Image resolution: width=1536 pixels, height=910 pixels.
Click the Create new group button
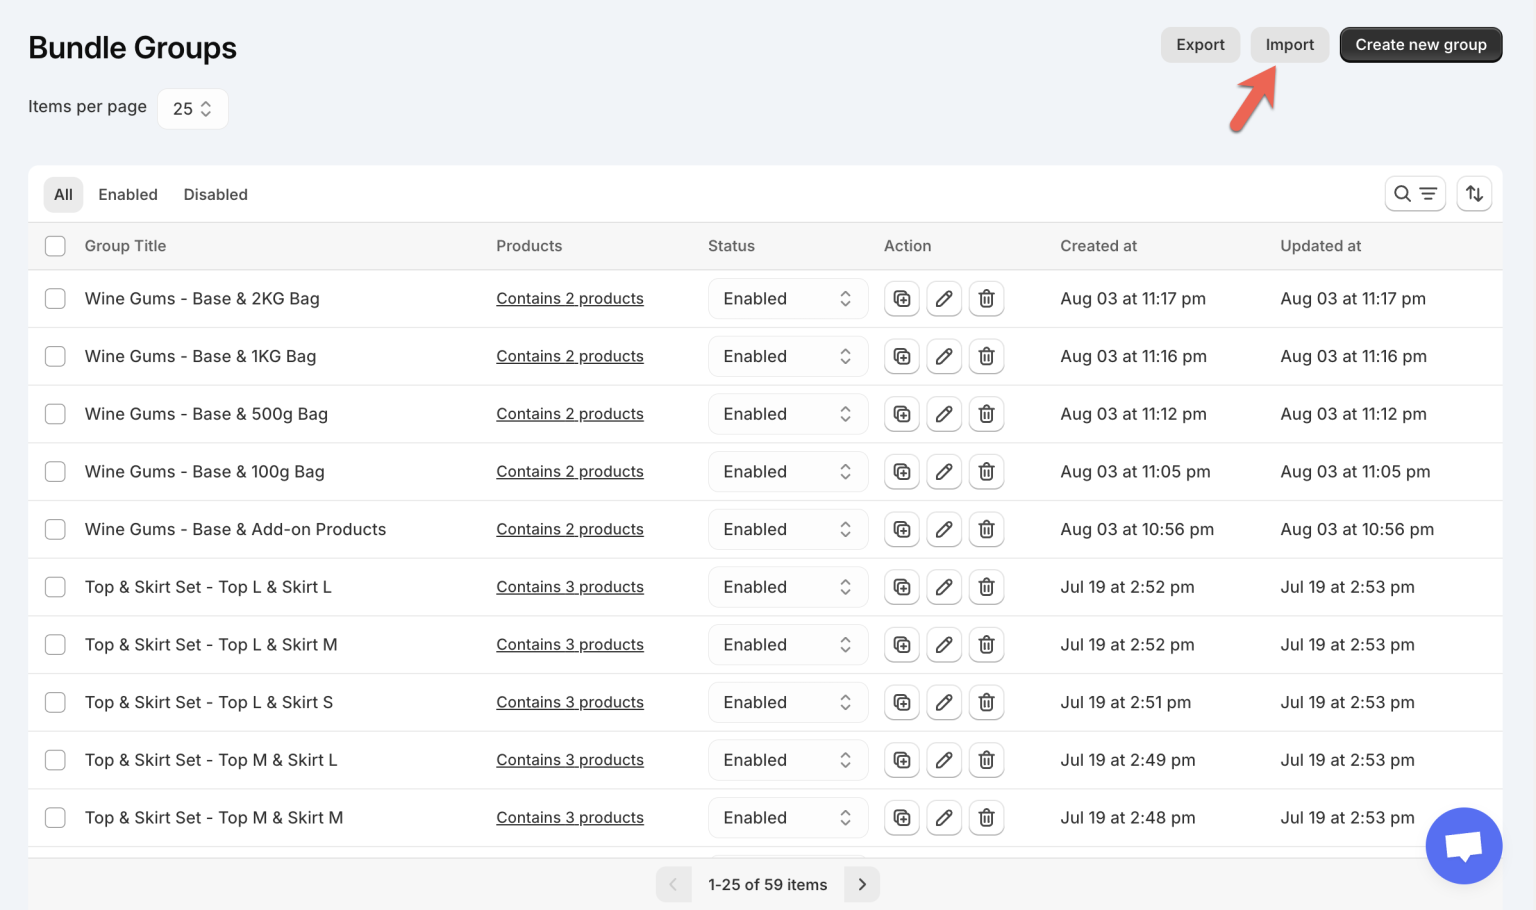point(1420,44)
